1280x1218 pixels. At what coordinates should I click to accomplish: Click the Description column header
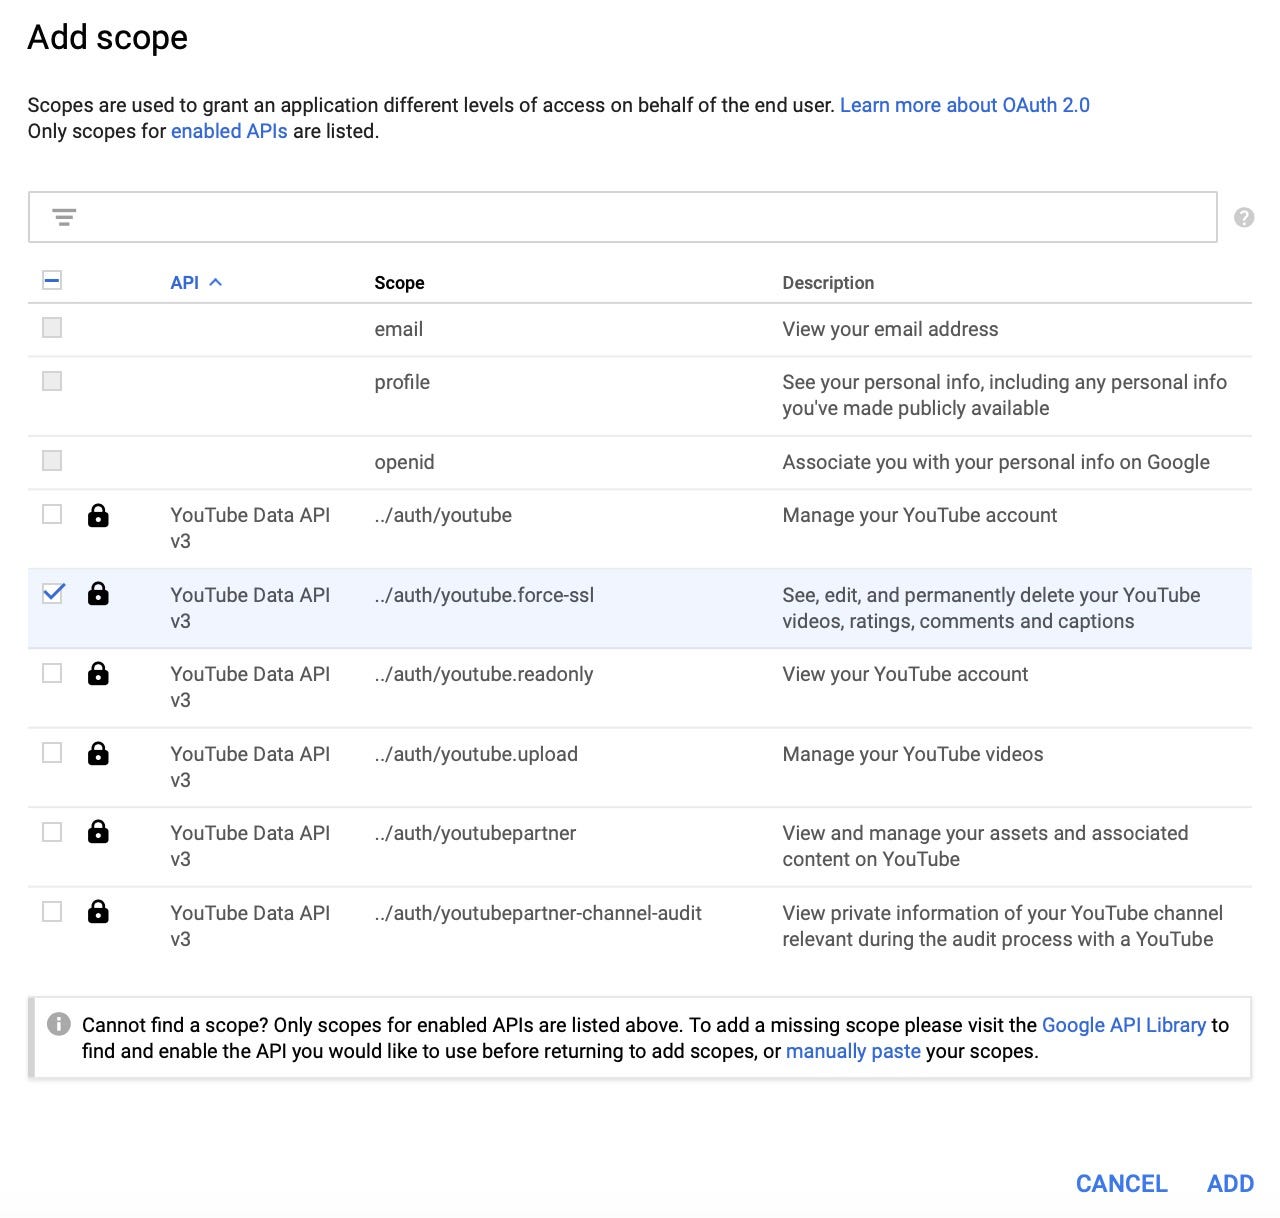(x=828, y=283)
